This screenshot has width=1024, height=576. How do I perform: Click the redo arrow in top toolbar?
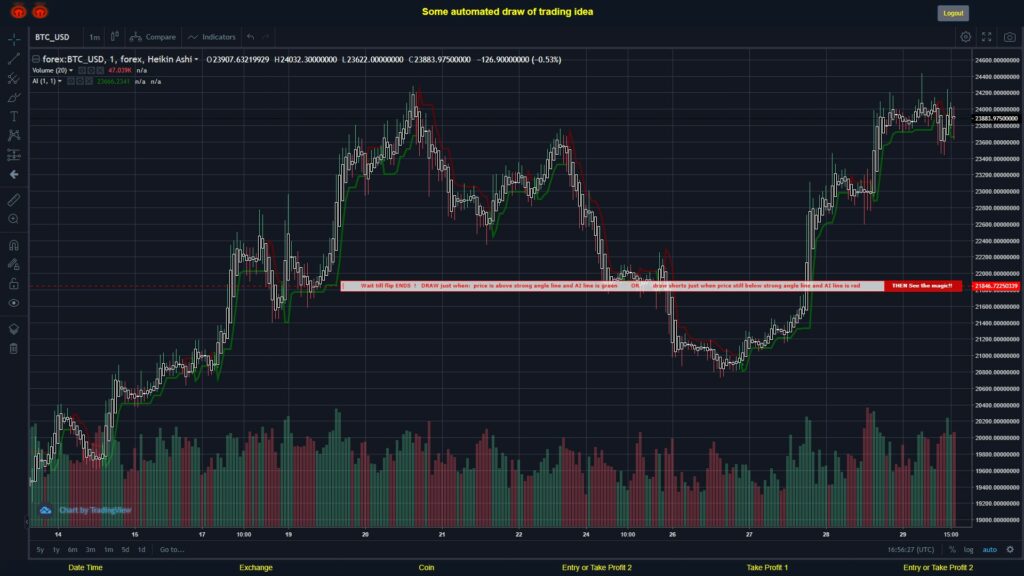tap(266, 37)
